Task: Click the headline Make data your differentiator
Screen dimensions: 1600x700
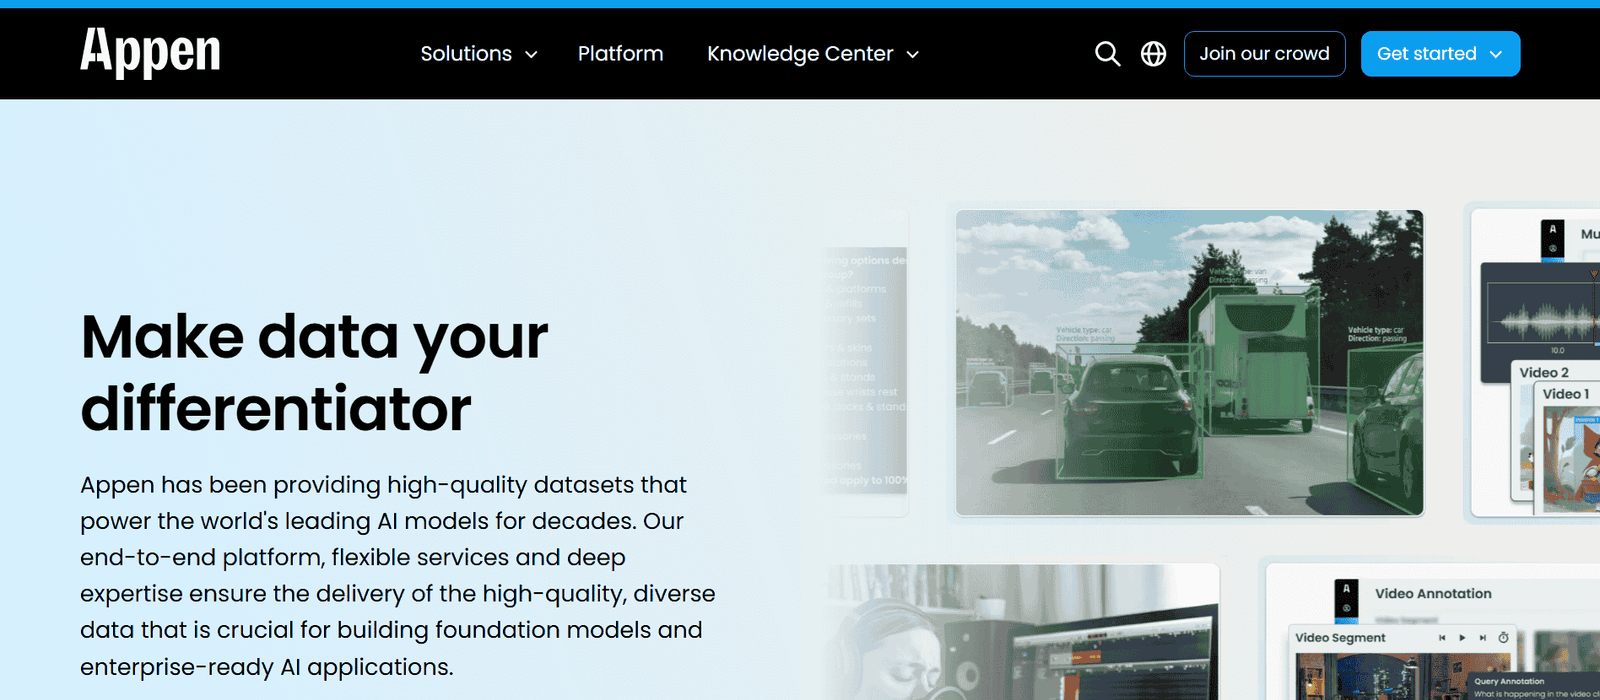Action: [314, 372]
